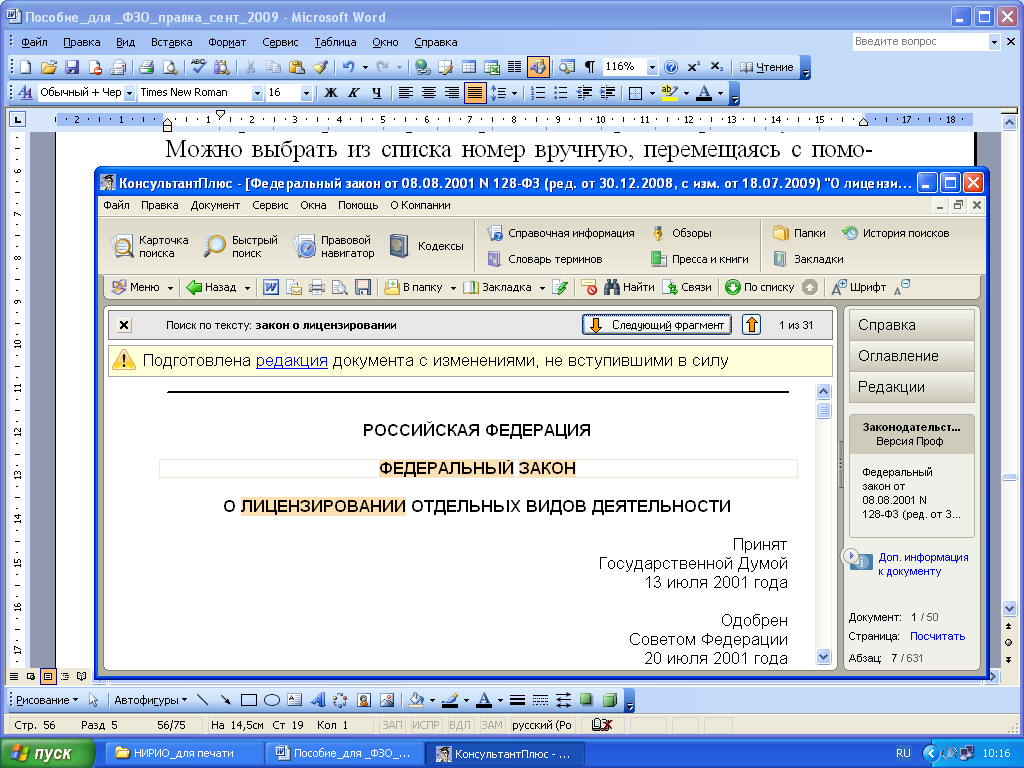1024x768 pixels.
Task: Open Карточка поиска
Action: point(150,246)
